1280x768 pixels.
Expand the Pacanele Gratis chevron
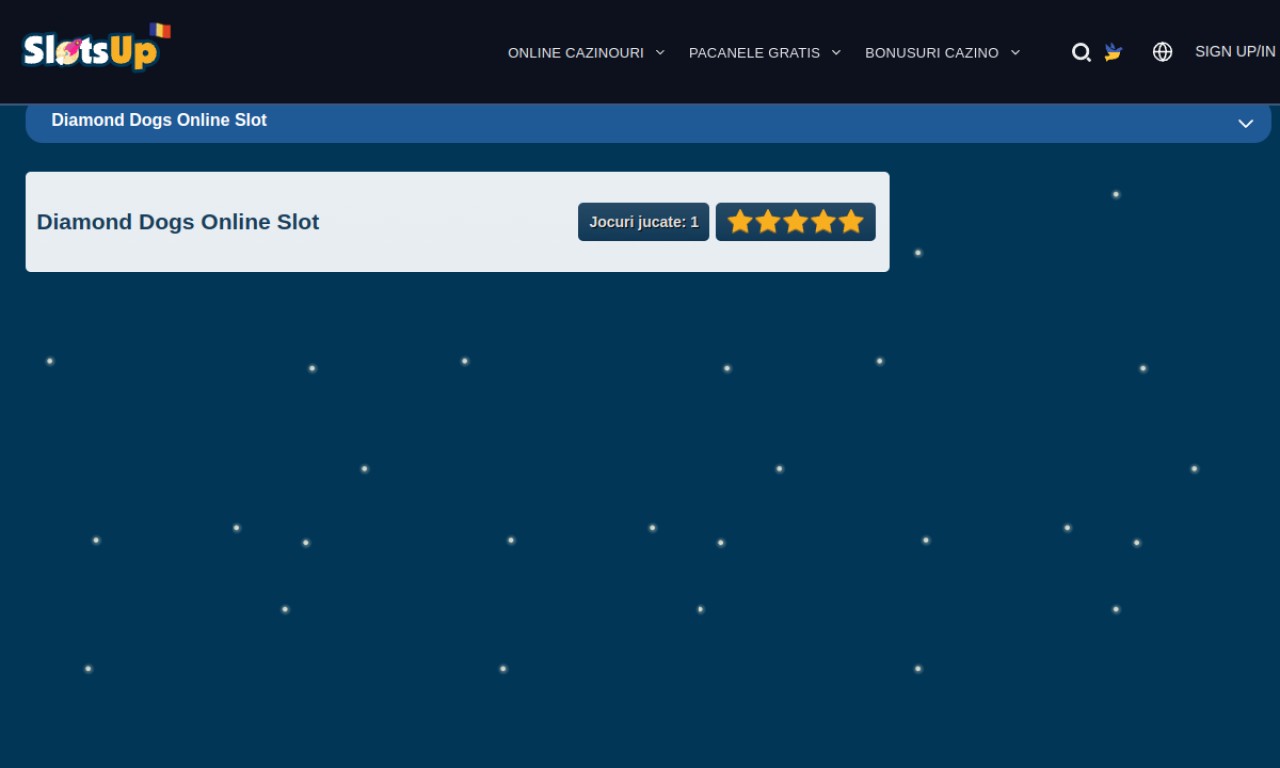(836, 52)
